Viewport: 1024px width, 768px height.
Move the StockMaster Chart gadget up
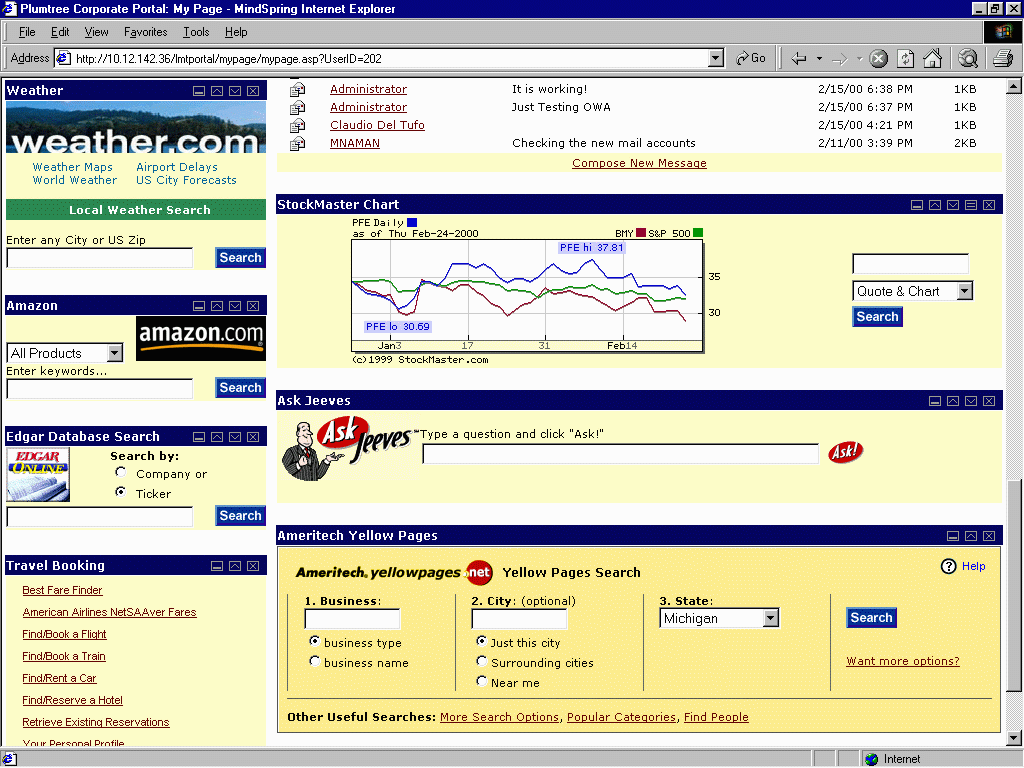point(935,205)
